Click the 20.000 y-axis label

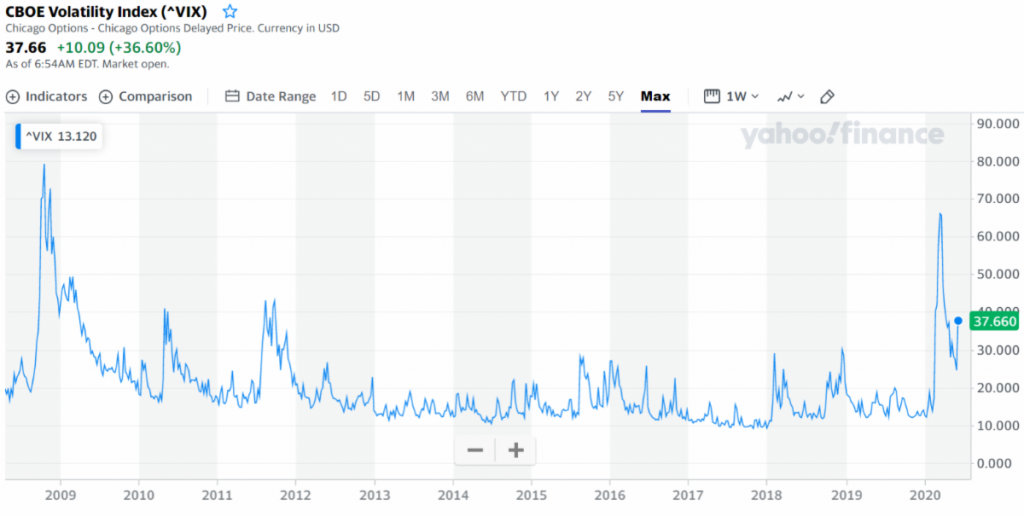coord(998,388)
